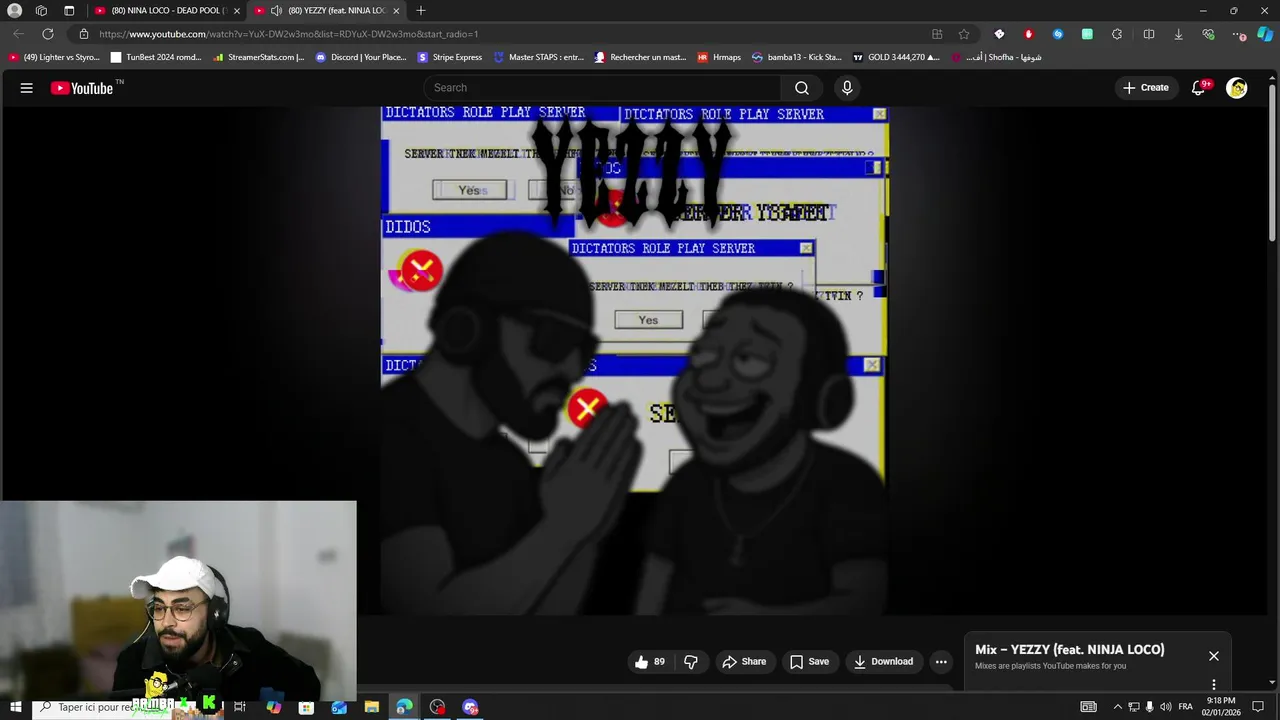Click the Create button
The image size is (1280, 720).
click(1145, 88)
